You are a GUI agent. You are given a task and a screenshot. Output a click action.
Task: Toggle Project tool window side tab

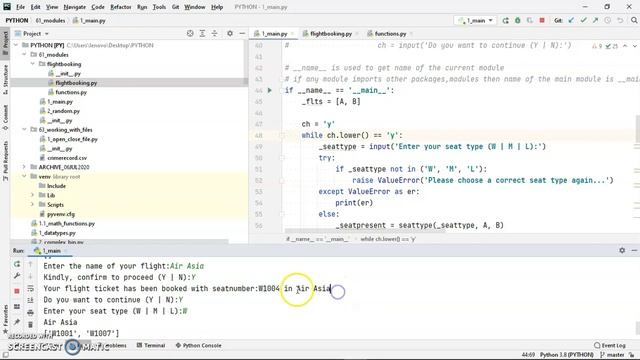tap(5, 43)
